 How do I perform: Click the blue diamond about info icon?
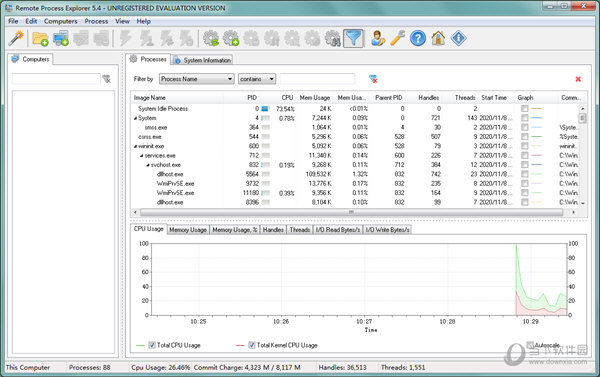click(458, 39)
